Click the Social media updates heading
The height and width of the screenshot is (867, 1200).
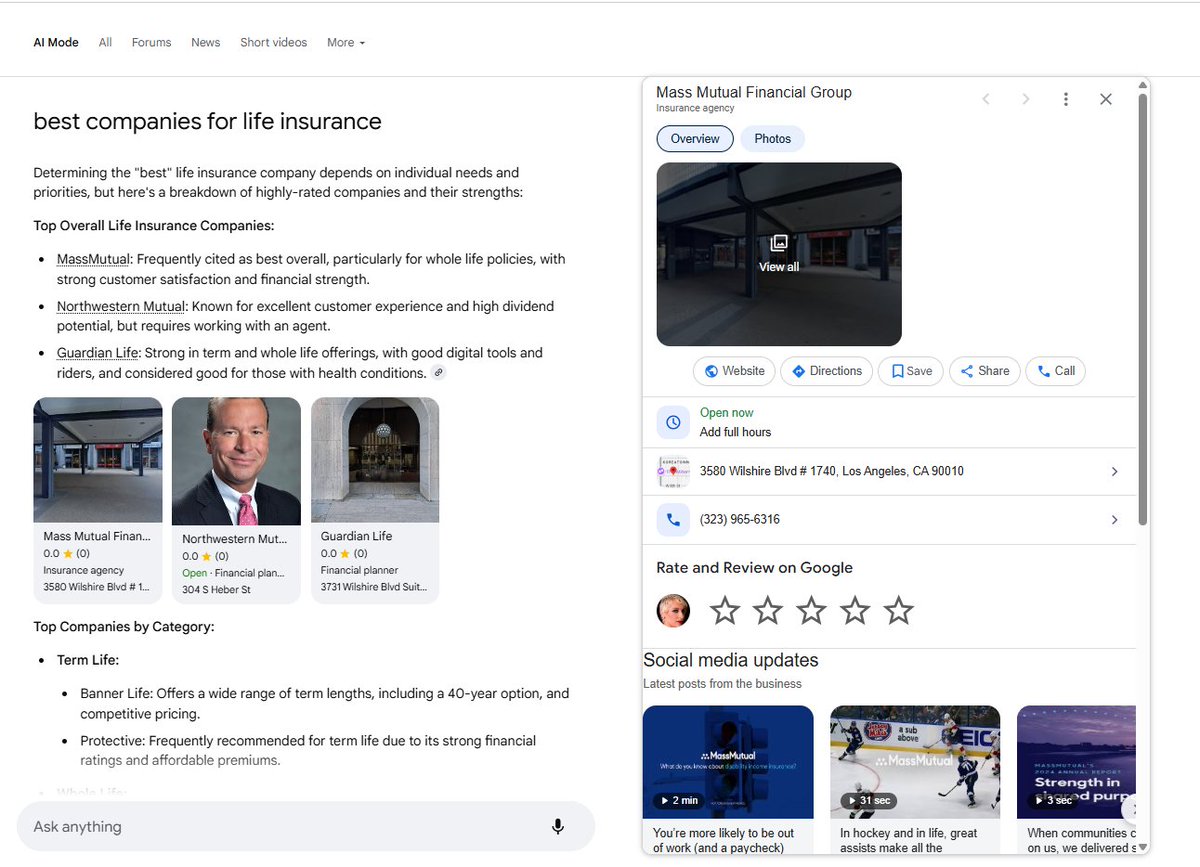(x=731, y=660)
